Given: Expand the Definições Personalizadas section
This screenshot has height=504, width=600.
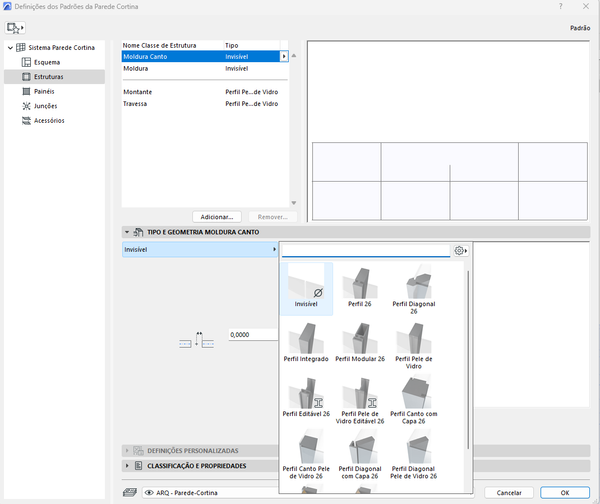Looking at the screenshot, I should pos(127,451).
